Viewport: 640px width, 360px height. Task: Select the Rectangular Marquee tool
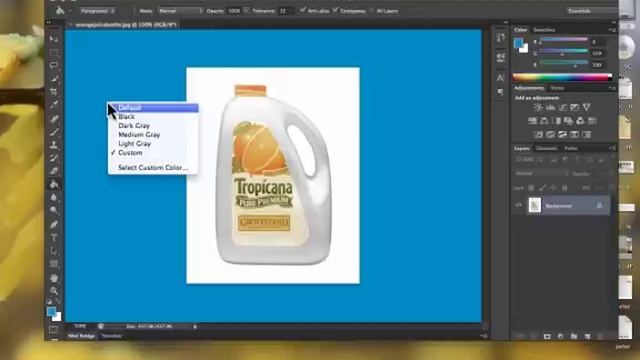[x=53, y=52]
